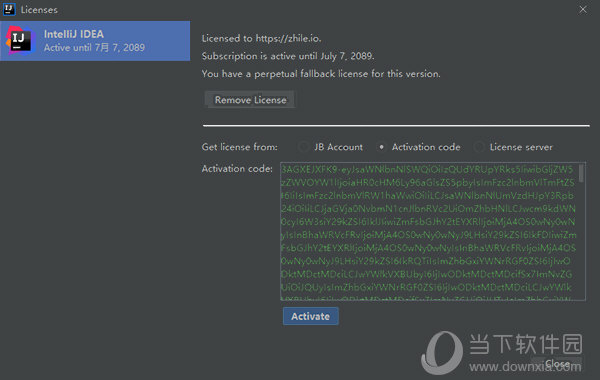Click the IntelliJ IDEA product logo
Viewport: 600px width, 380px height.
point(21,41)
